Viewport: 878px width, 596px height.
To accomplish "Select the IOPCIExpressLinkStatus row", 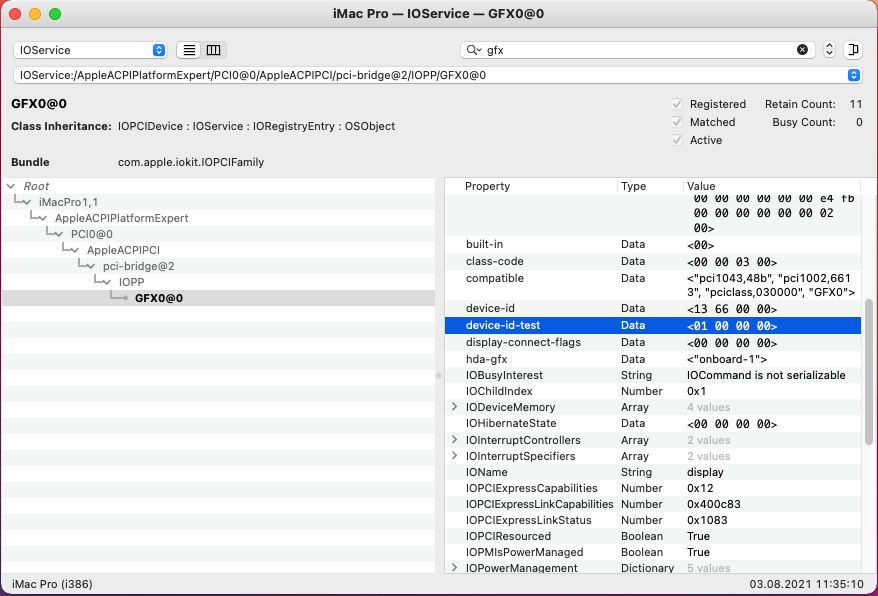I will (x=653, y=520).
